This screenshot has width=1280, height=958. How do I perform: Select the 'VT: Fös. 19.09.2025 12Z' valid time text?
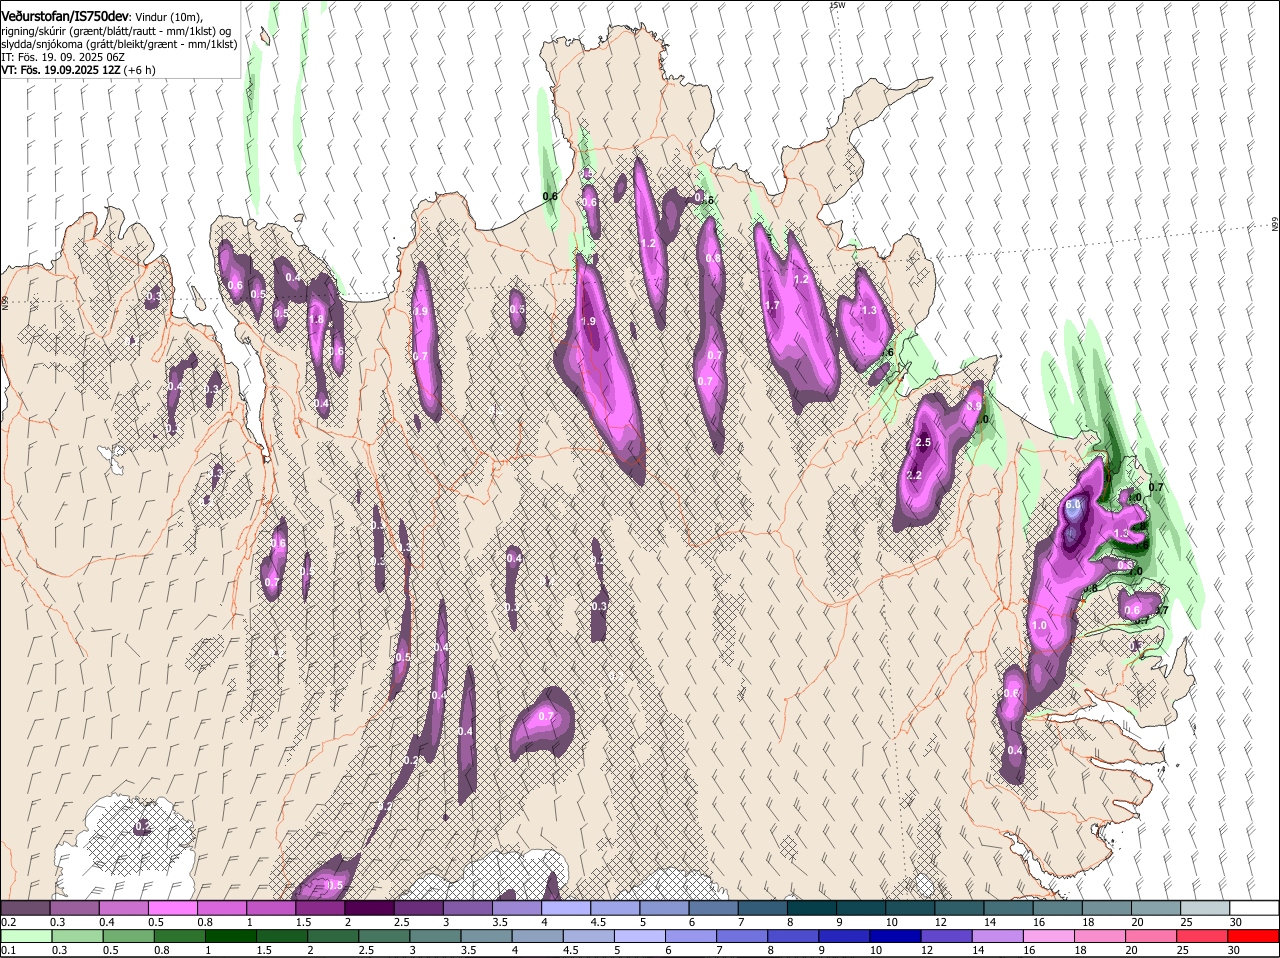[61, 70]
